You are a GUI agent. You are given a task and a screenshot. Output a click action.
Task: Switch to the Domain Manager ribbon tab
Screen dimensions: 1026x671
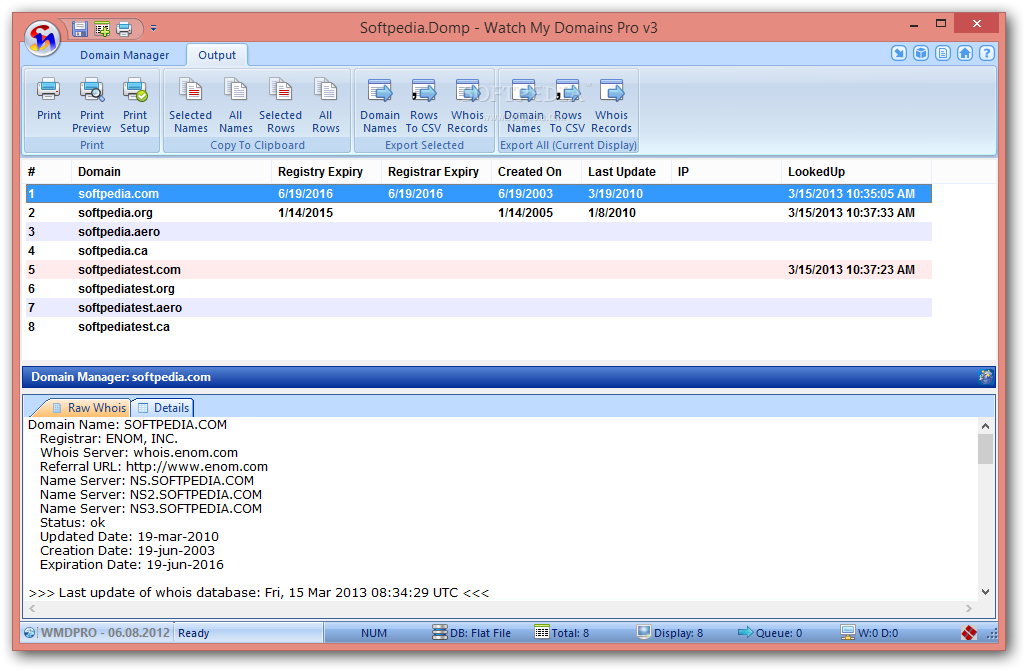pos(124,55)
